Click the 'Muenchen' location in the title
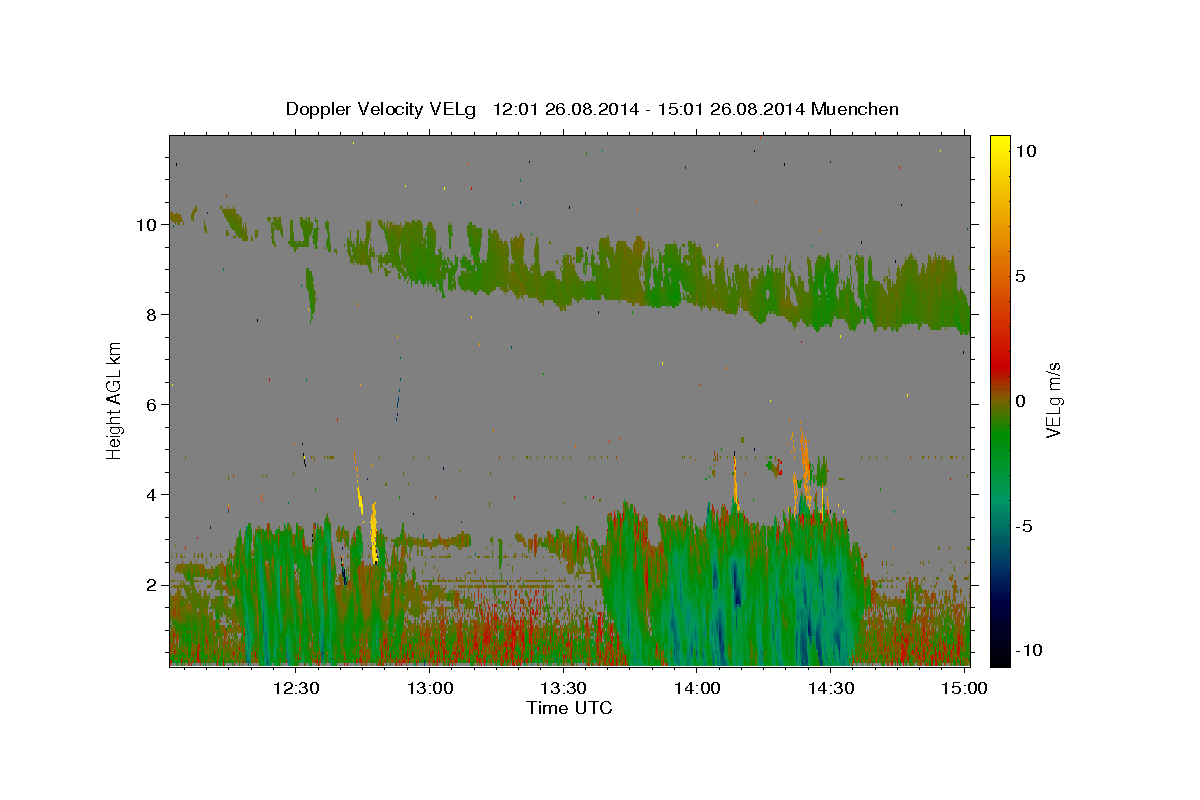1200x800 pixels. point(855,109)
